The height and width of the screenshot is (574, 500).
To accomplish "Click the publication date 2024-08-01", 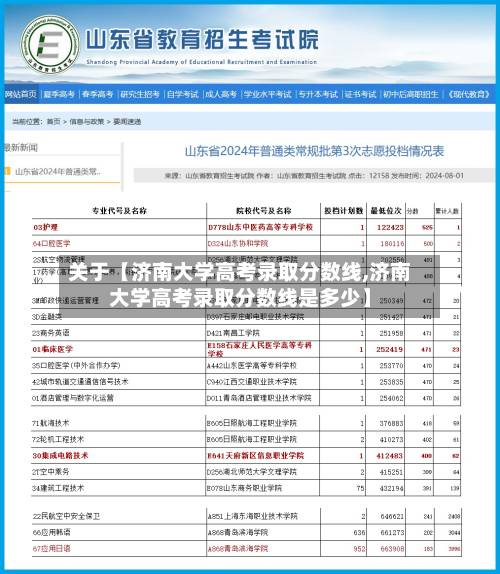I will [445, 176].
